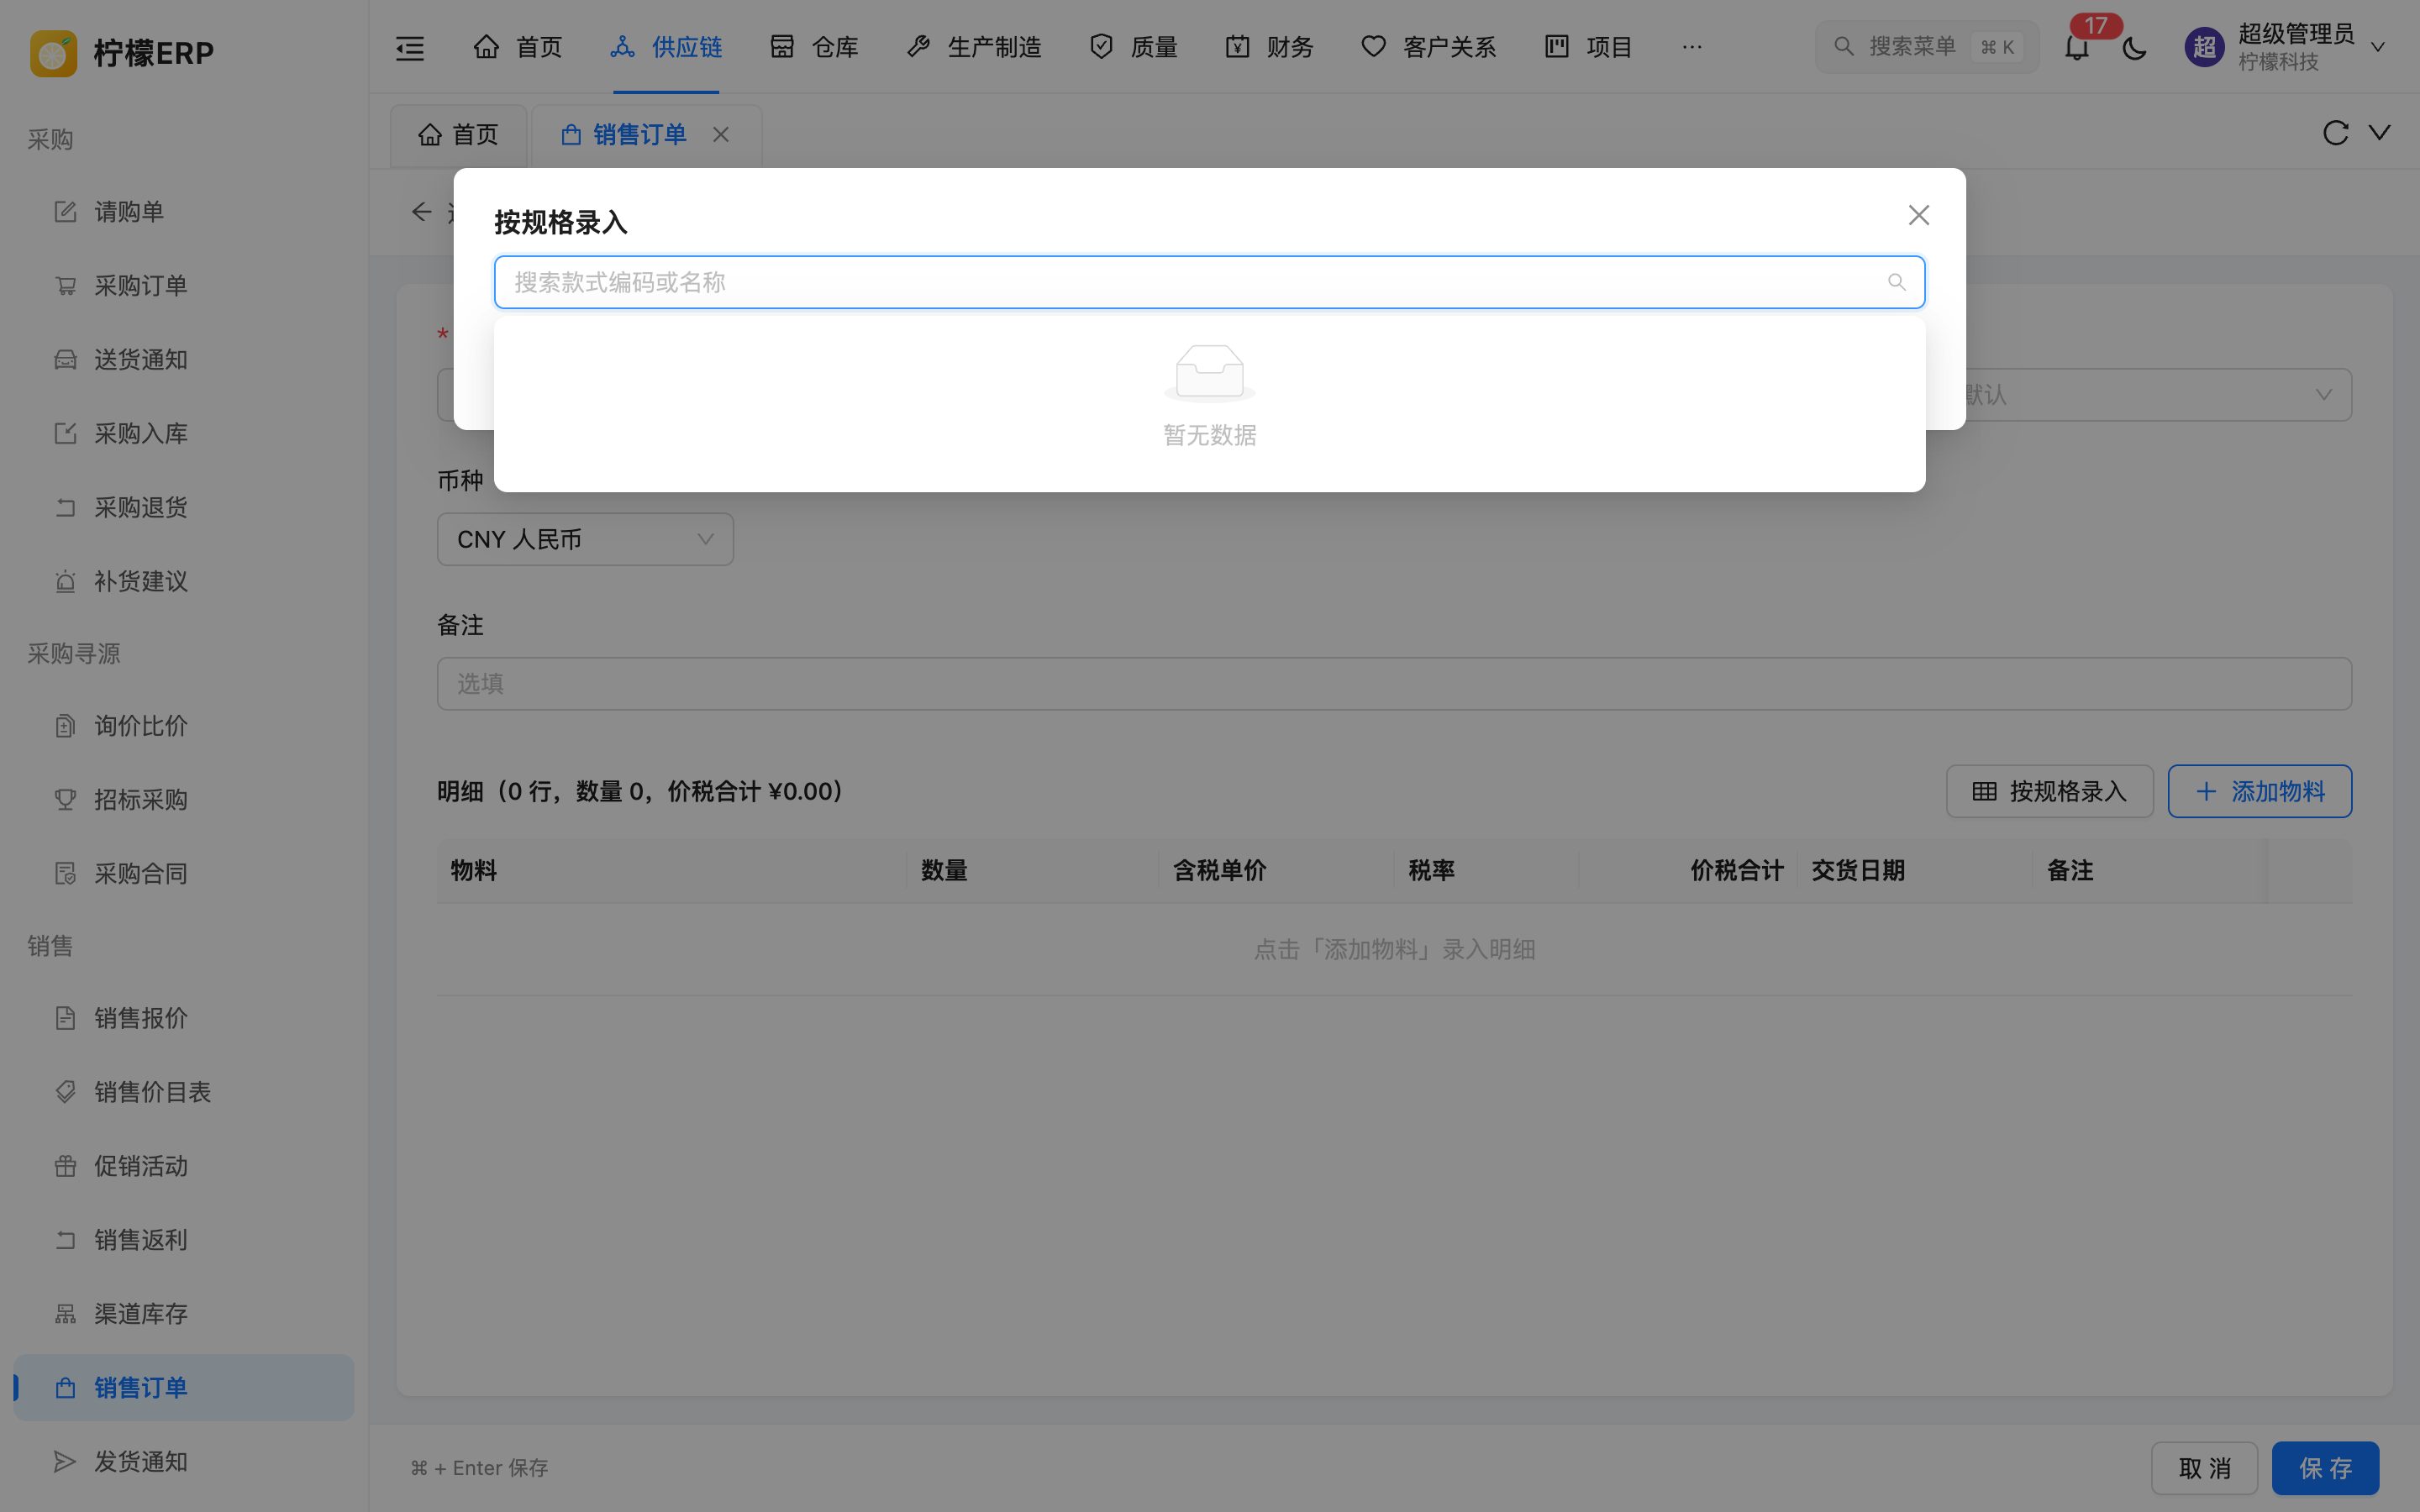
Task: Expand the tab options chevron
Action: point(2380,133)
